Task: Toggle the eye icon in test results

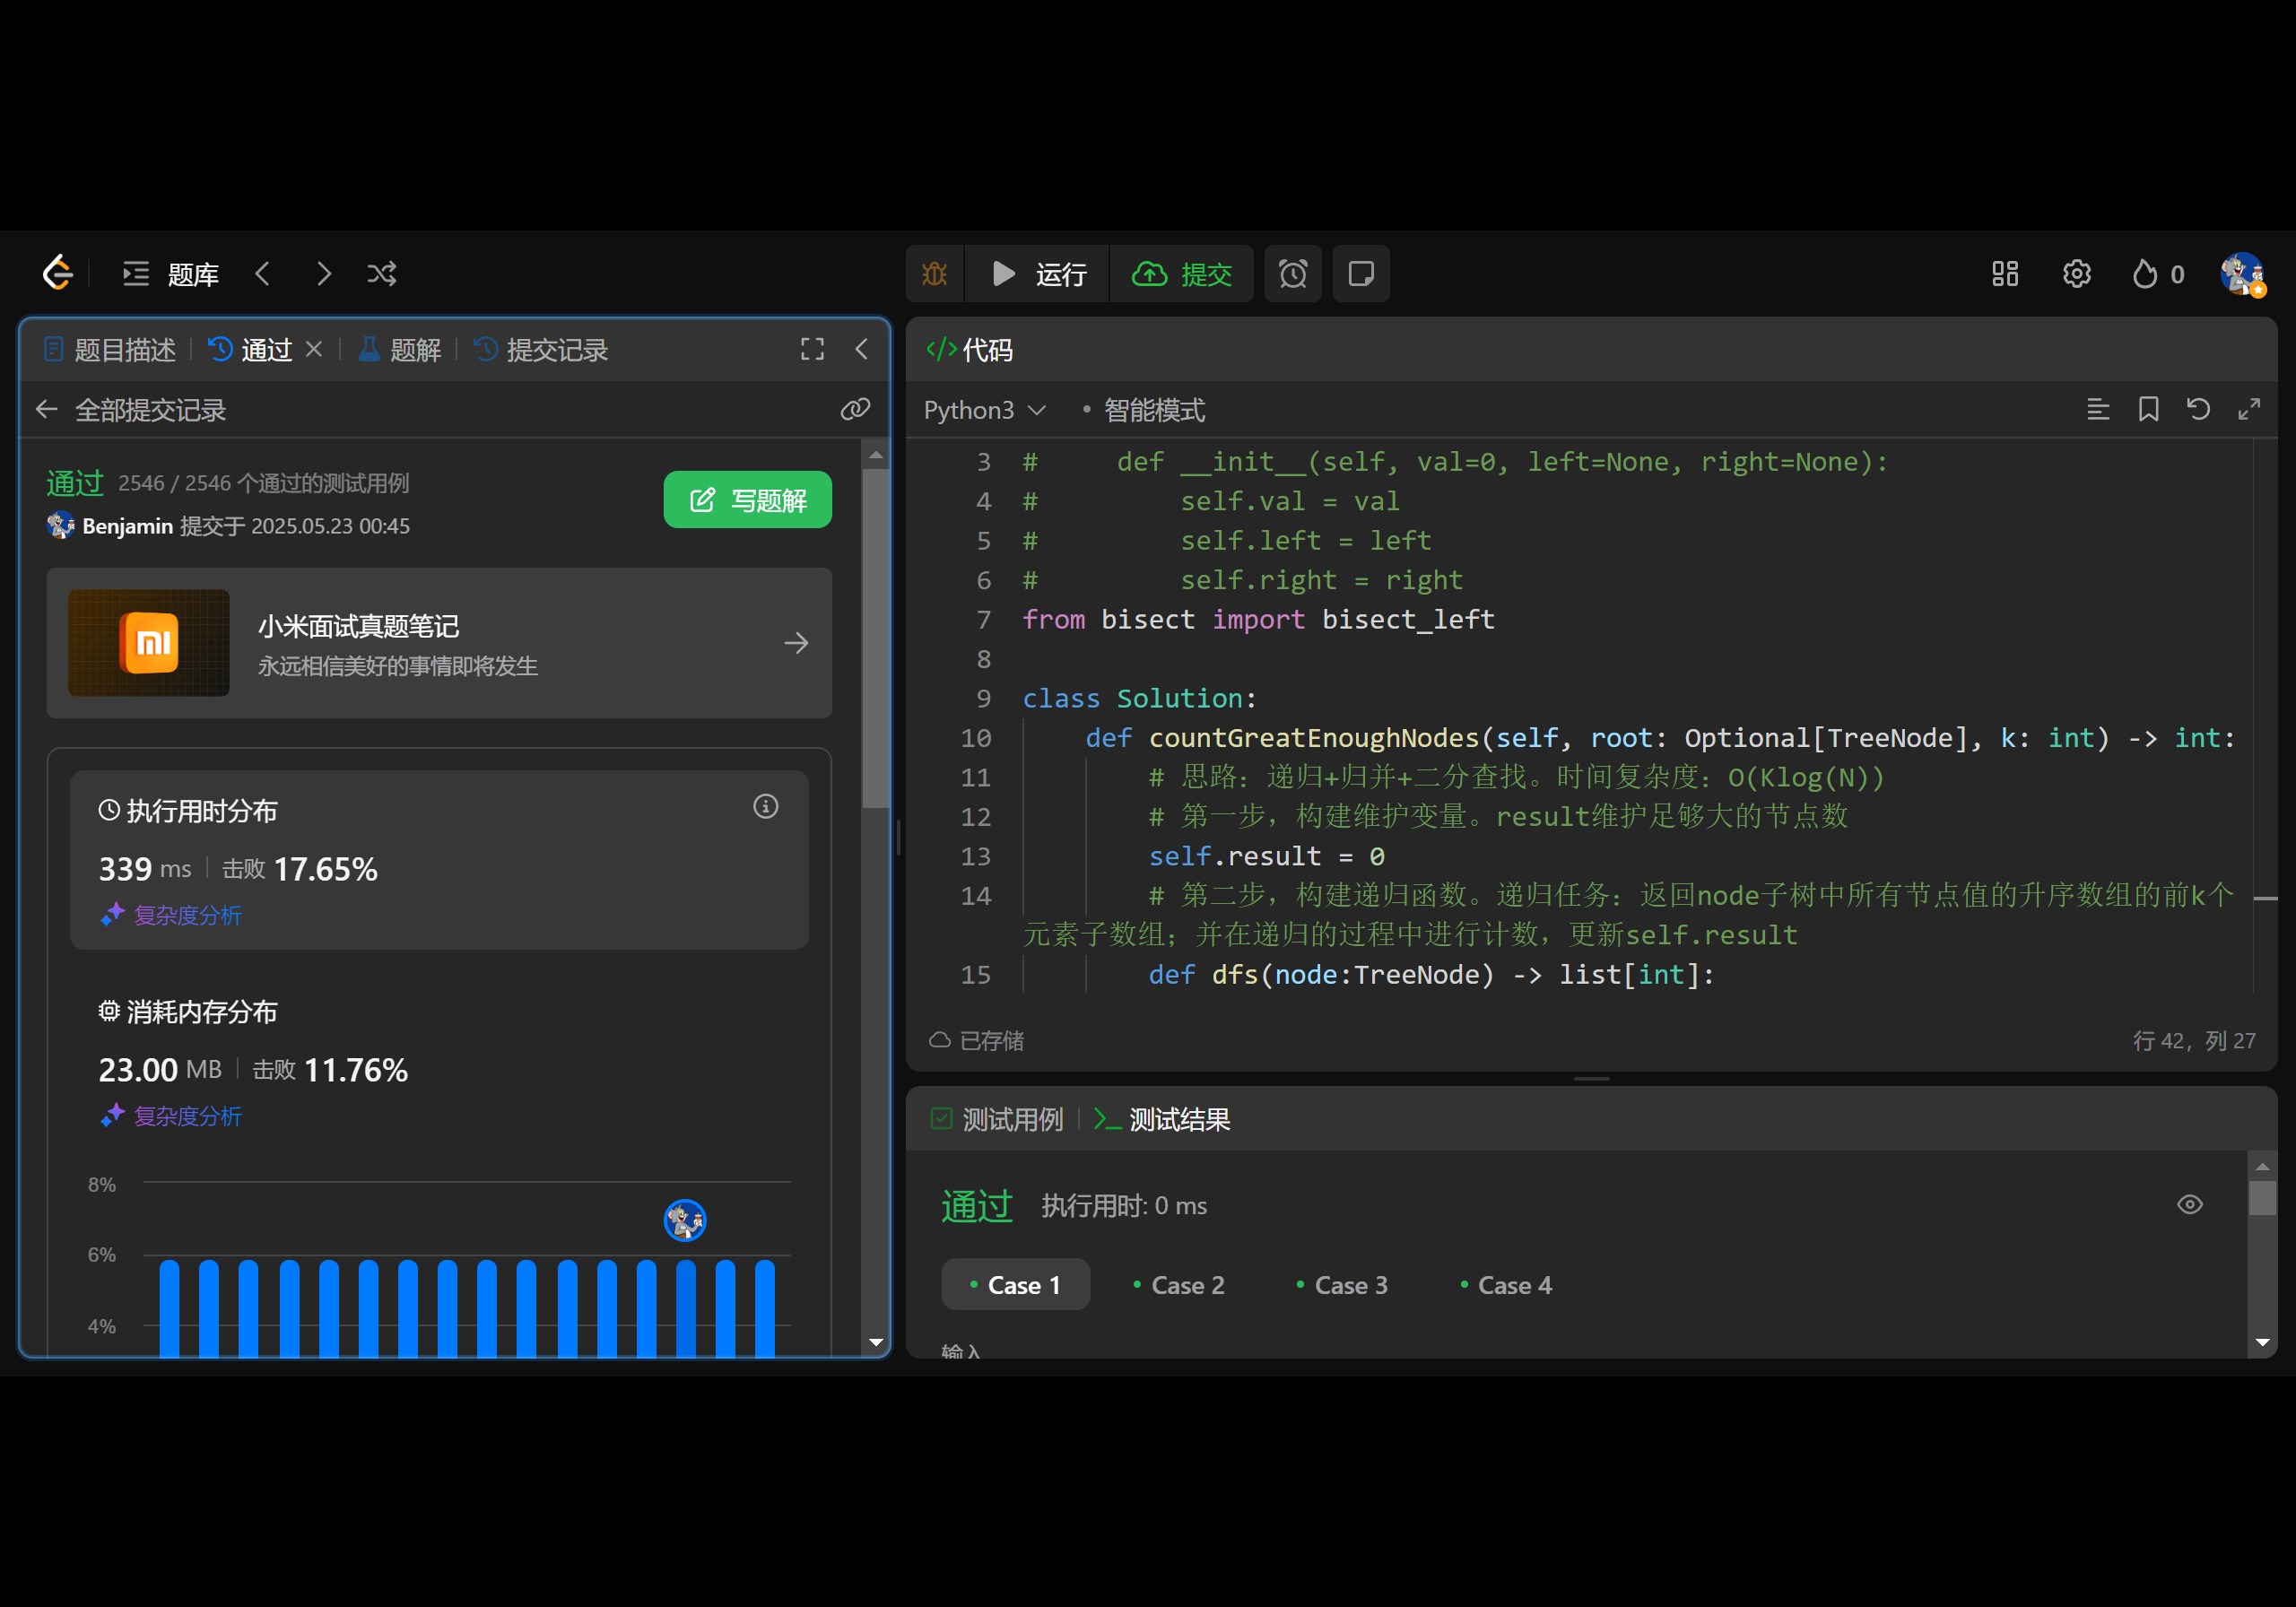Action: pyautogui.click(x=2189, y=1204)
